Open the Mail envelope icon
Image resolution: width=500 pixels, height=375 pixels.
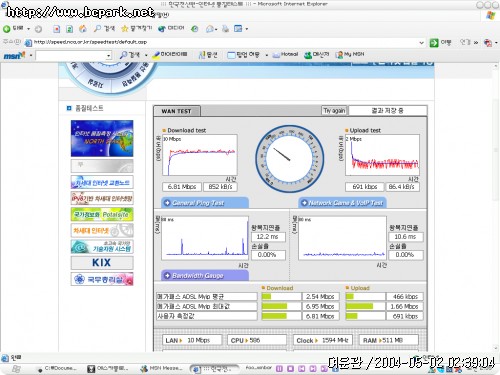point(210,29)
